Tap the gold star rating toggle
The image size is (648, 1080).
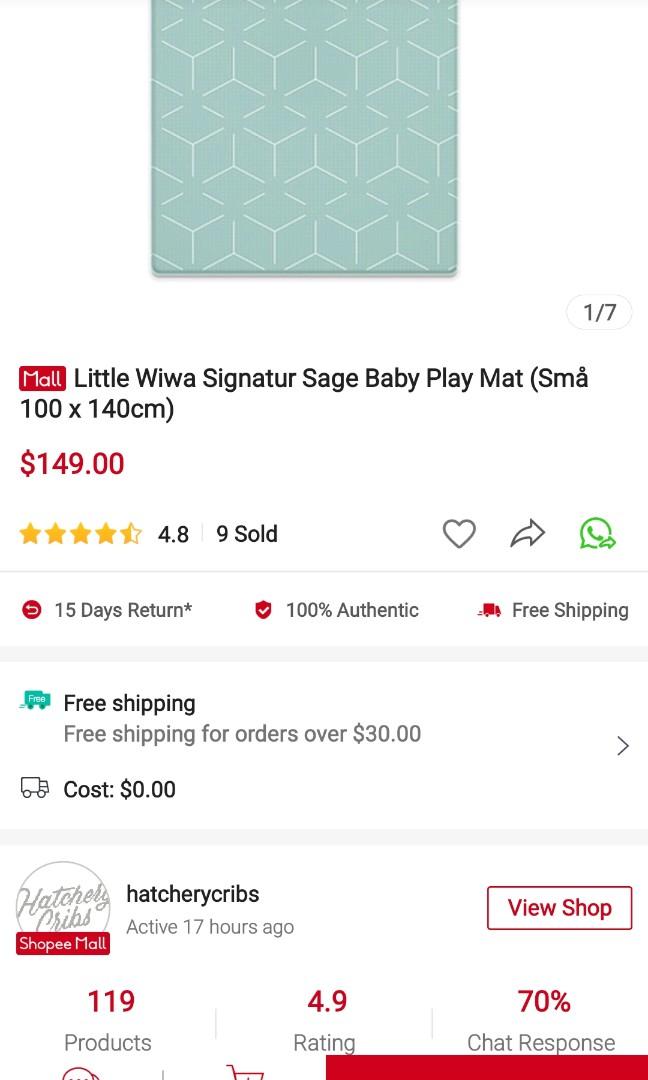[x=80, y=533]
